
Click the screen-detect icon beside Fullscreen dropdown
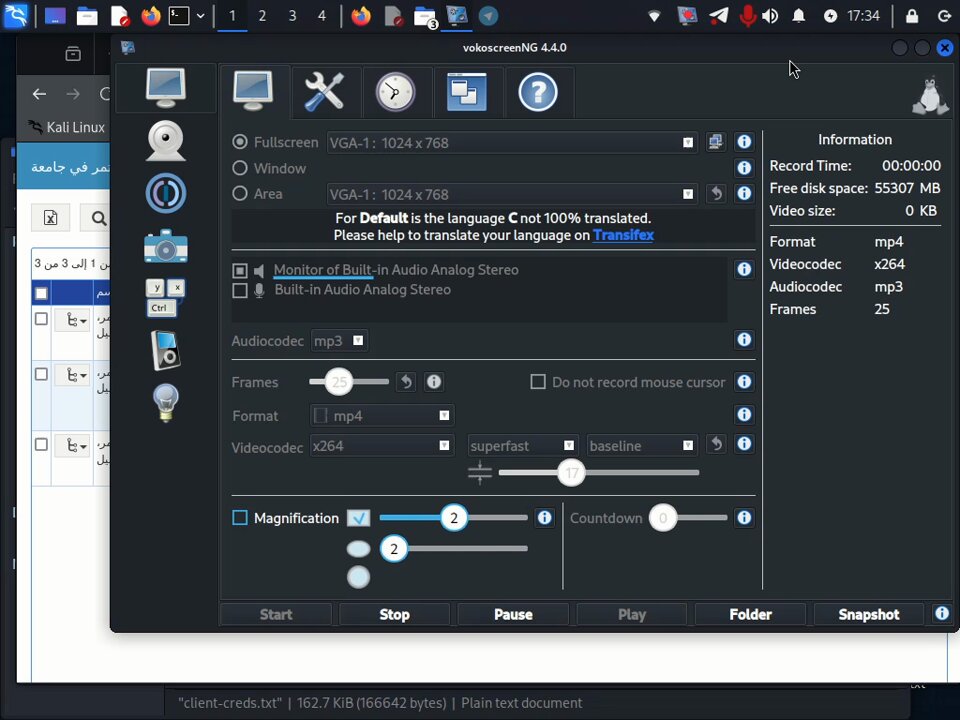point(715,142)
